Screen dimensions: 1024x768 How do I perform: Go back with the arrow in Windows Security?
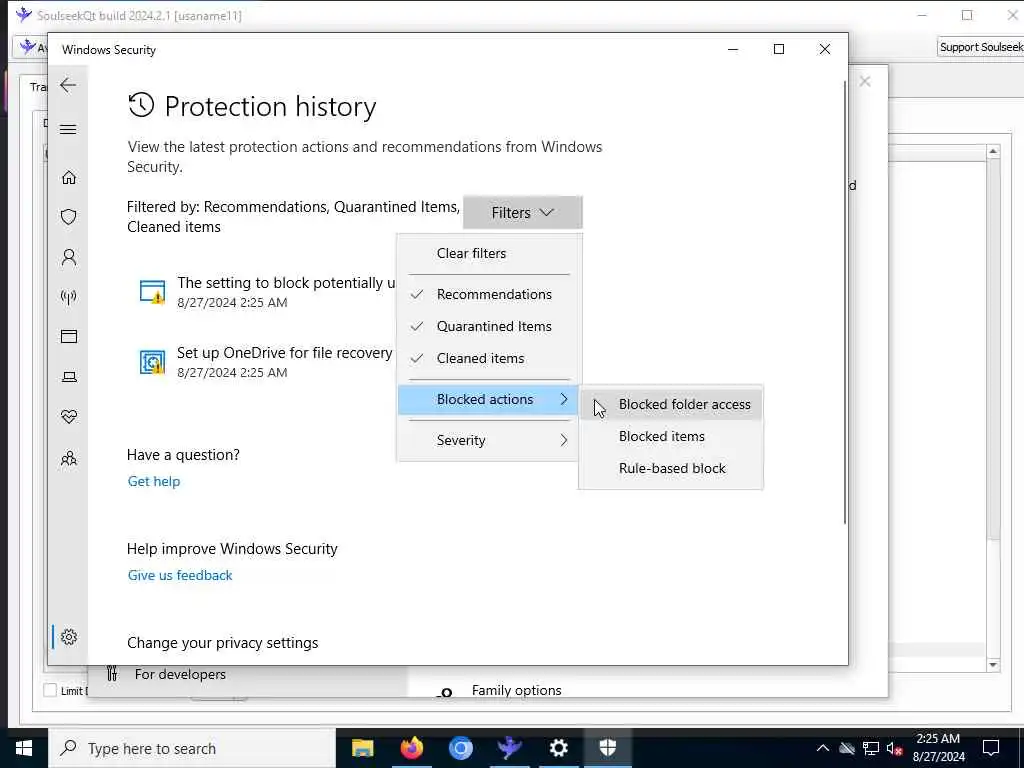(x=68, y=85)
